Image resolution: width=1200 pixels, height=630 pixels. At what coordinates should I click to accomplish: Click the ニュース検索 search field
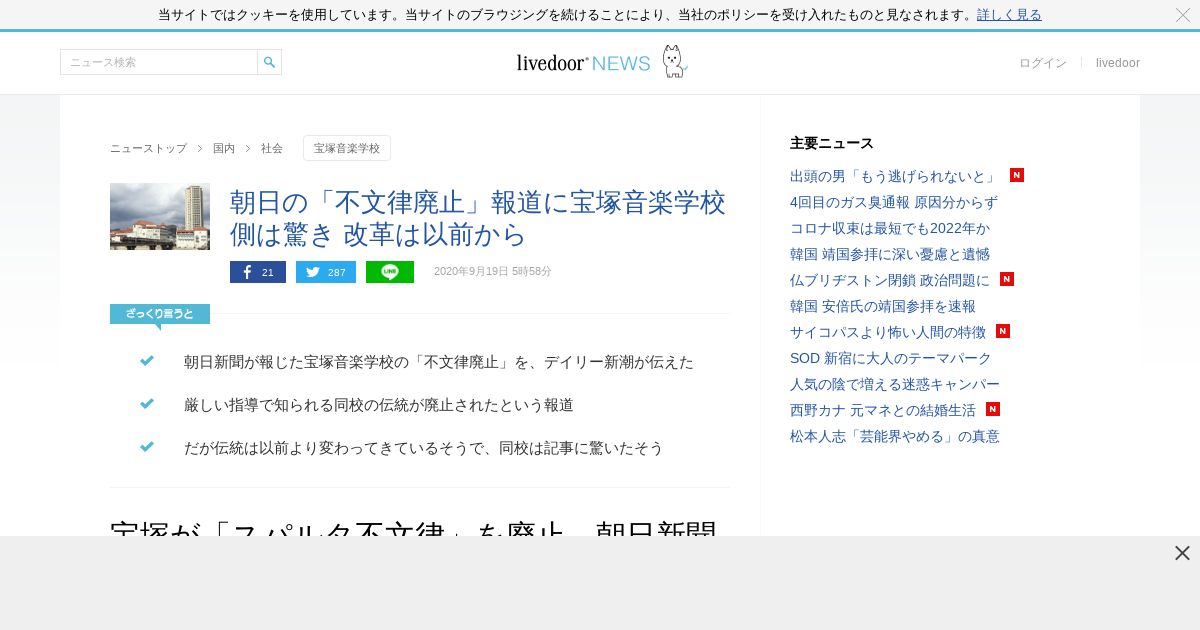coord(159,62)
